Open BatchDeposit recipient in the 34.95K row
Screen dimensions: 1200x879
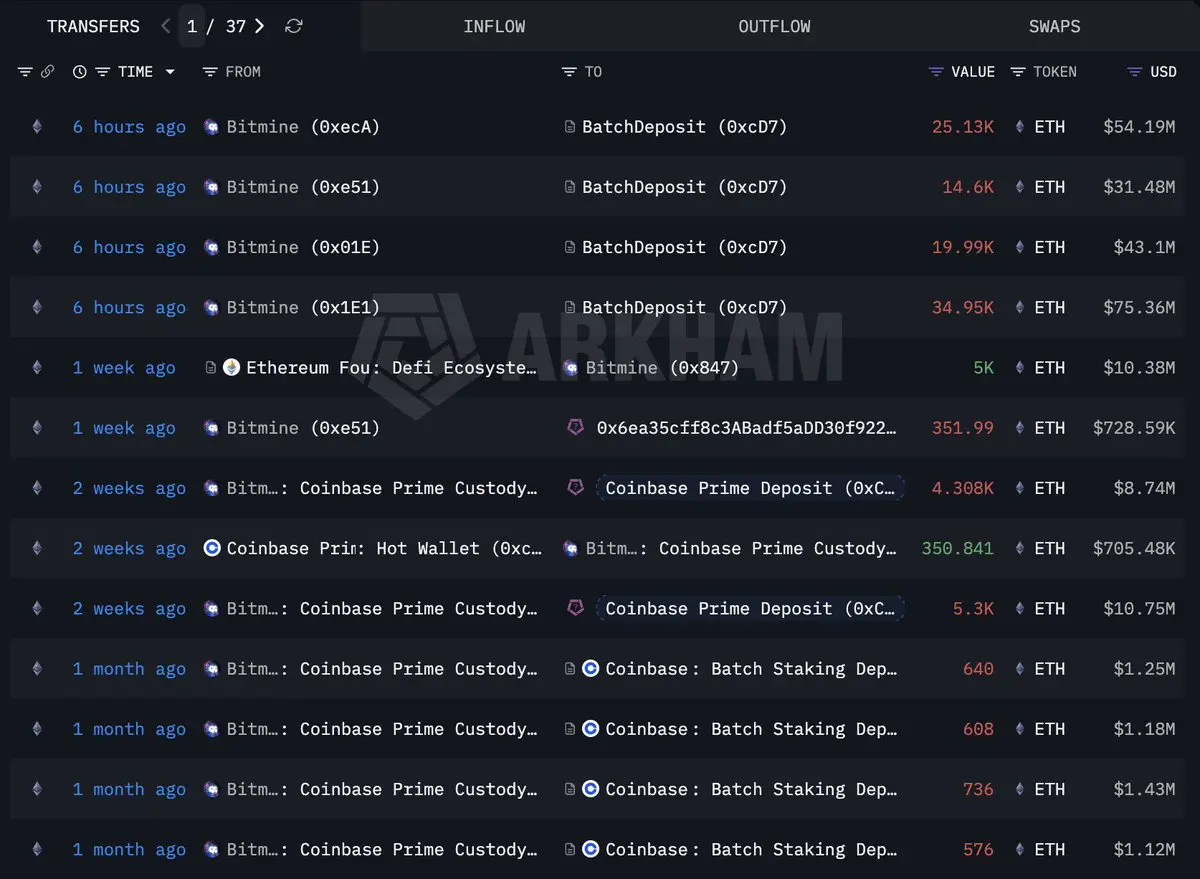click(684, 308)
